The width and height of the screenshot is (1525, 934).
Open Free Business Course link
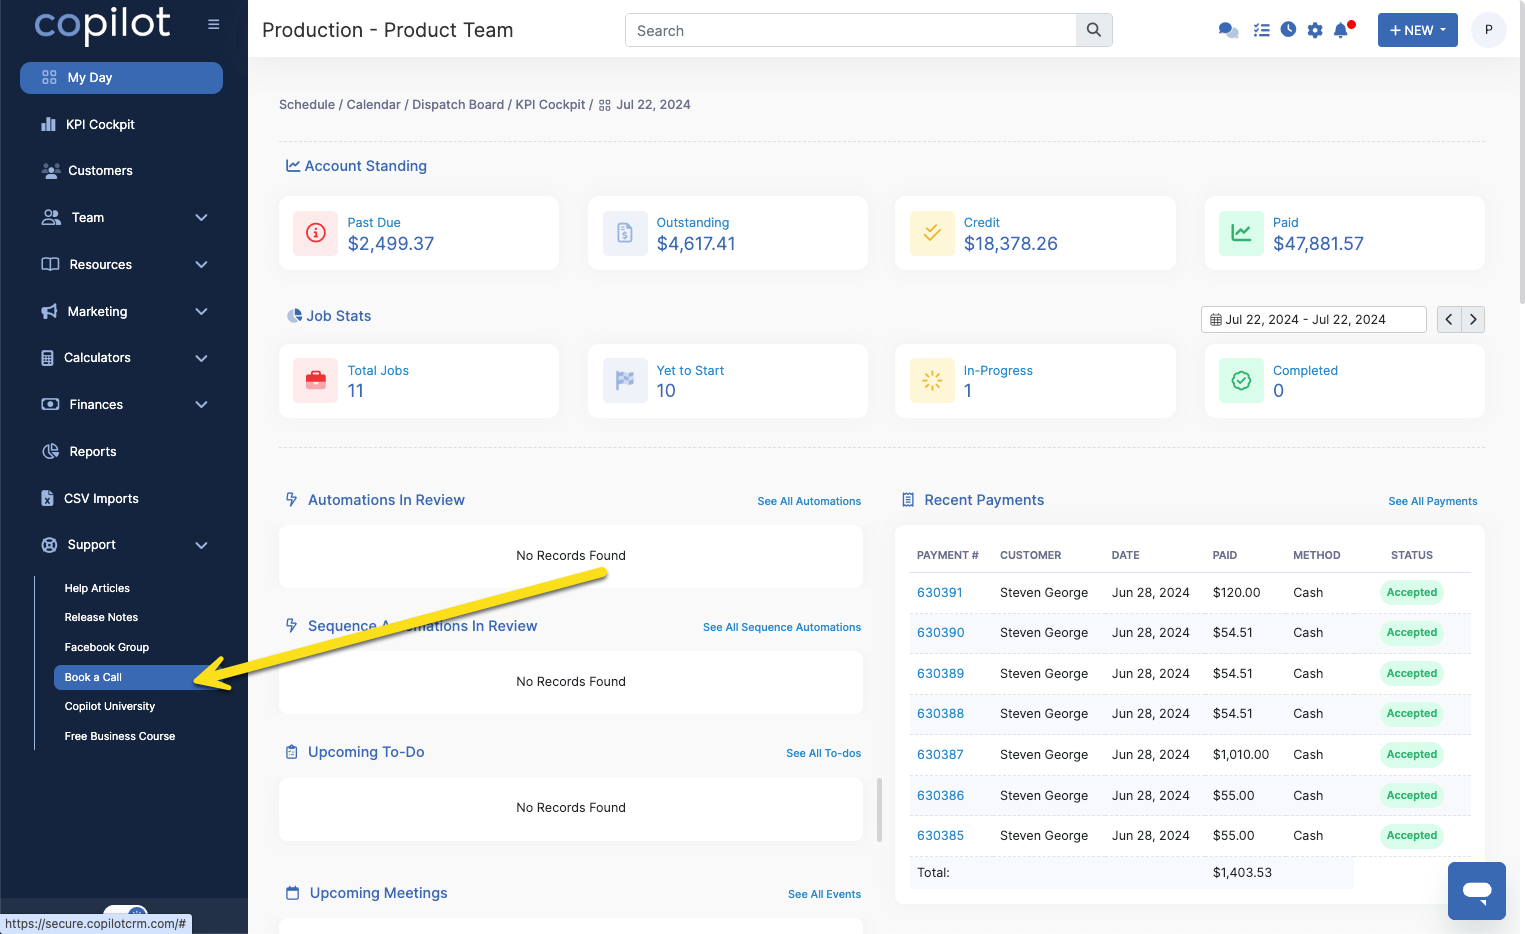pyautogui.click(x=120, y=736)
